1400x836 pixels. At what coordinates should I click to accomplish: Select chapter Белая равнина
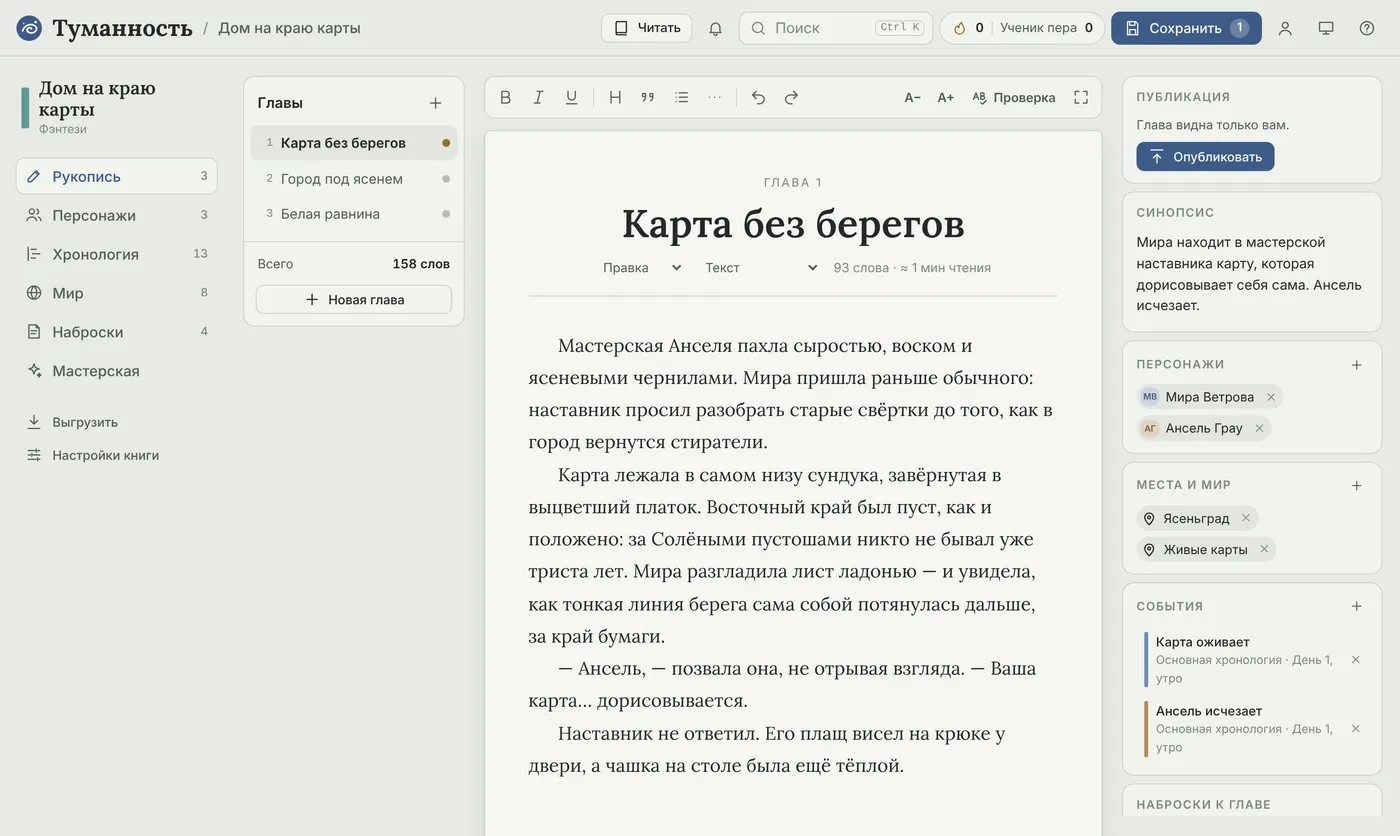point(354,214)
